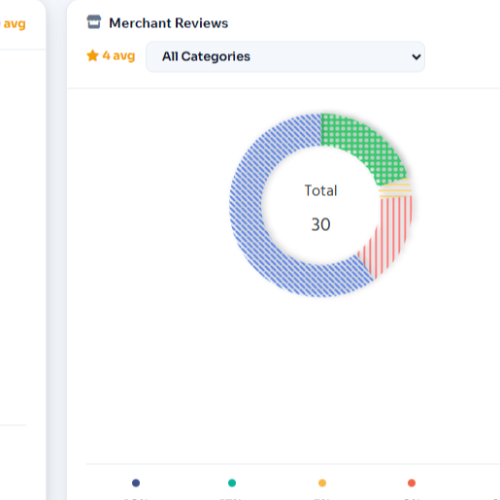The height and width of the screenshot is (500, 500).
Task: Toggle the red legend dot
Action: coord(412,483)
